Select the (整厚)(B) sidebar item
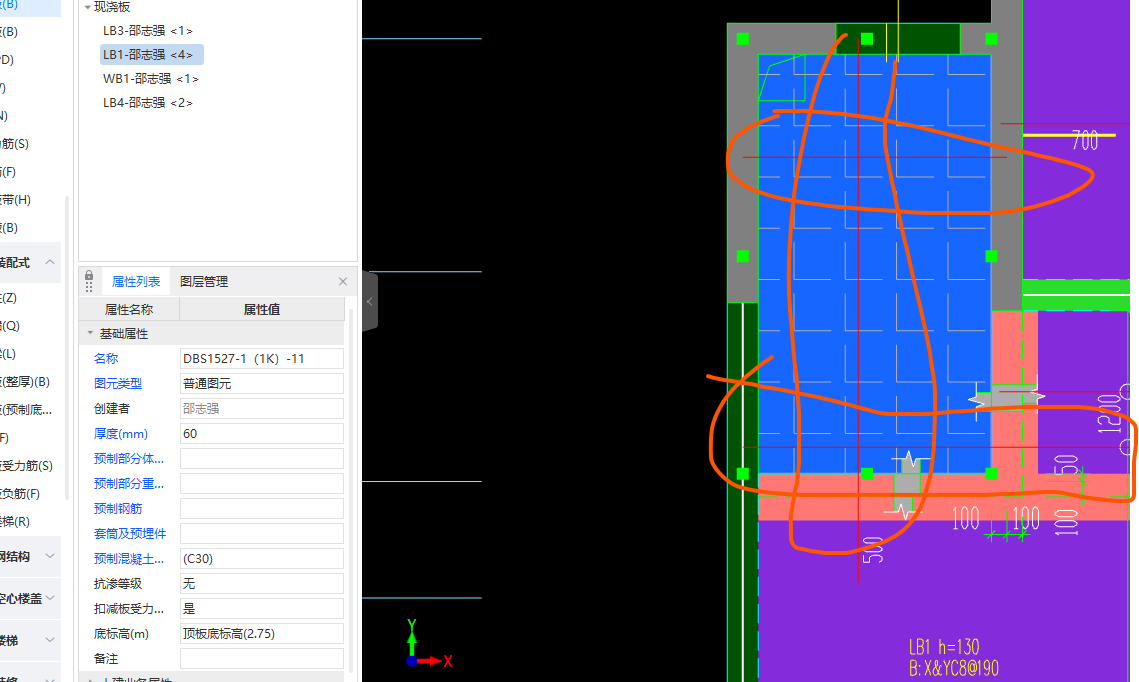Screen dimensions: 1139x682 pos(25,382)
